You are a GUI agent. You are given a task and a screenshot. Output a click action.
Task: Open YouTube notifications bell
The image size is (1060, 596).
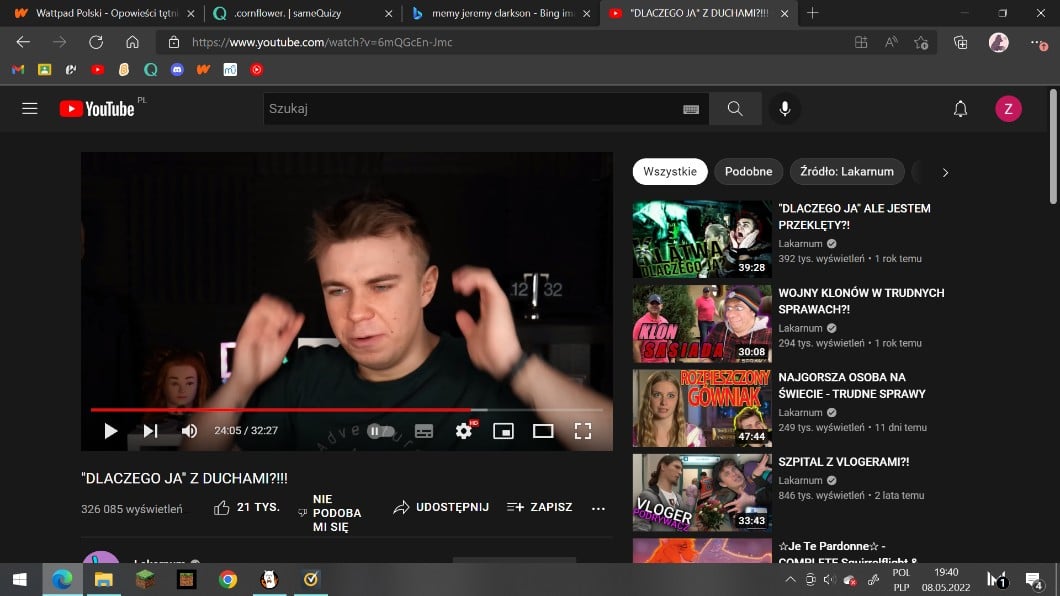pos(960,109)
